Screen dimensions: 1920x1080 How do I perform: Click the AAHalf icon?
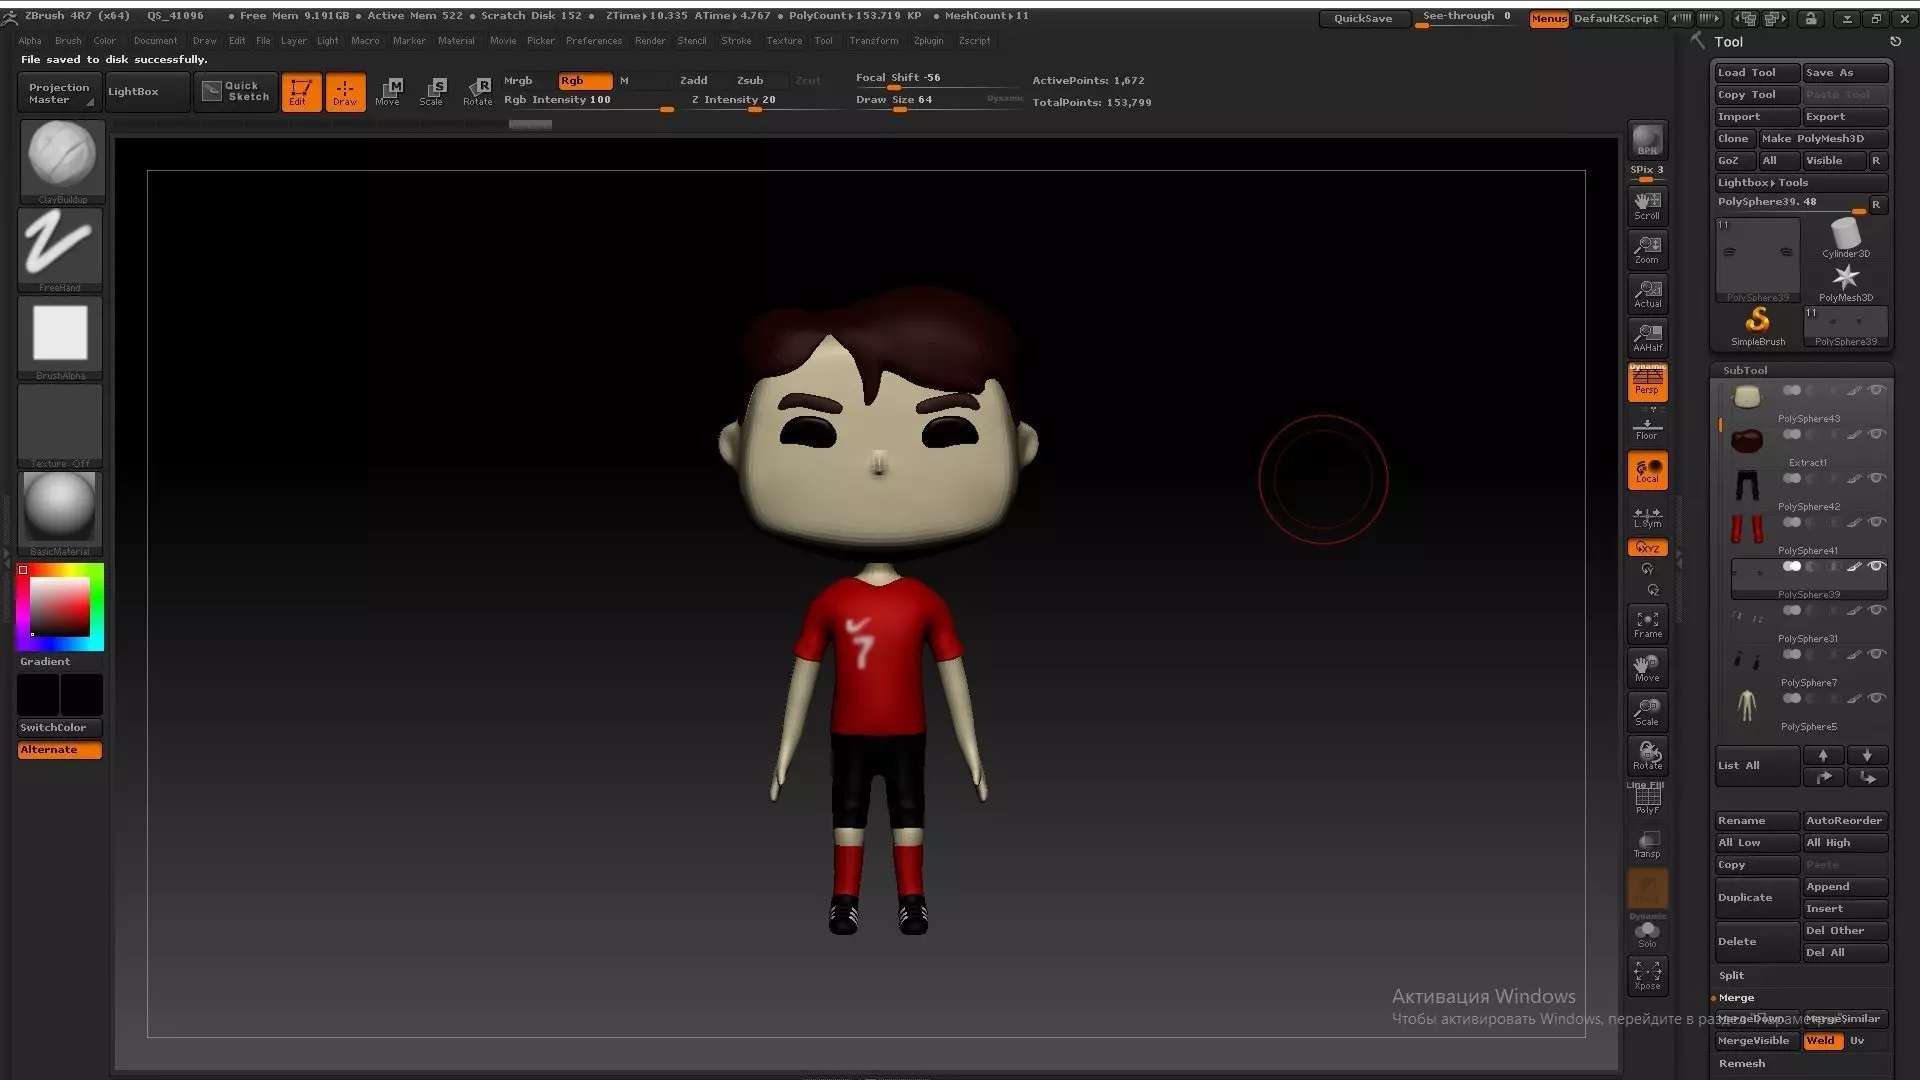[x=1647, y=337]
